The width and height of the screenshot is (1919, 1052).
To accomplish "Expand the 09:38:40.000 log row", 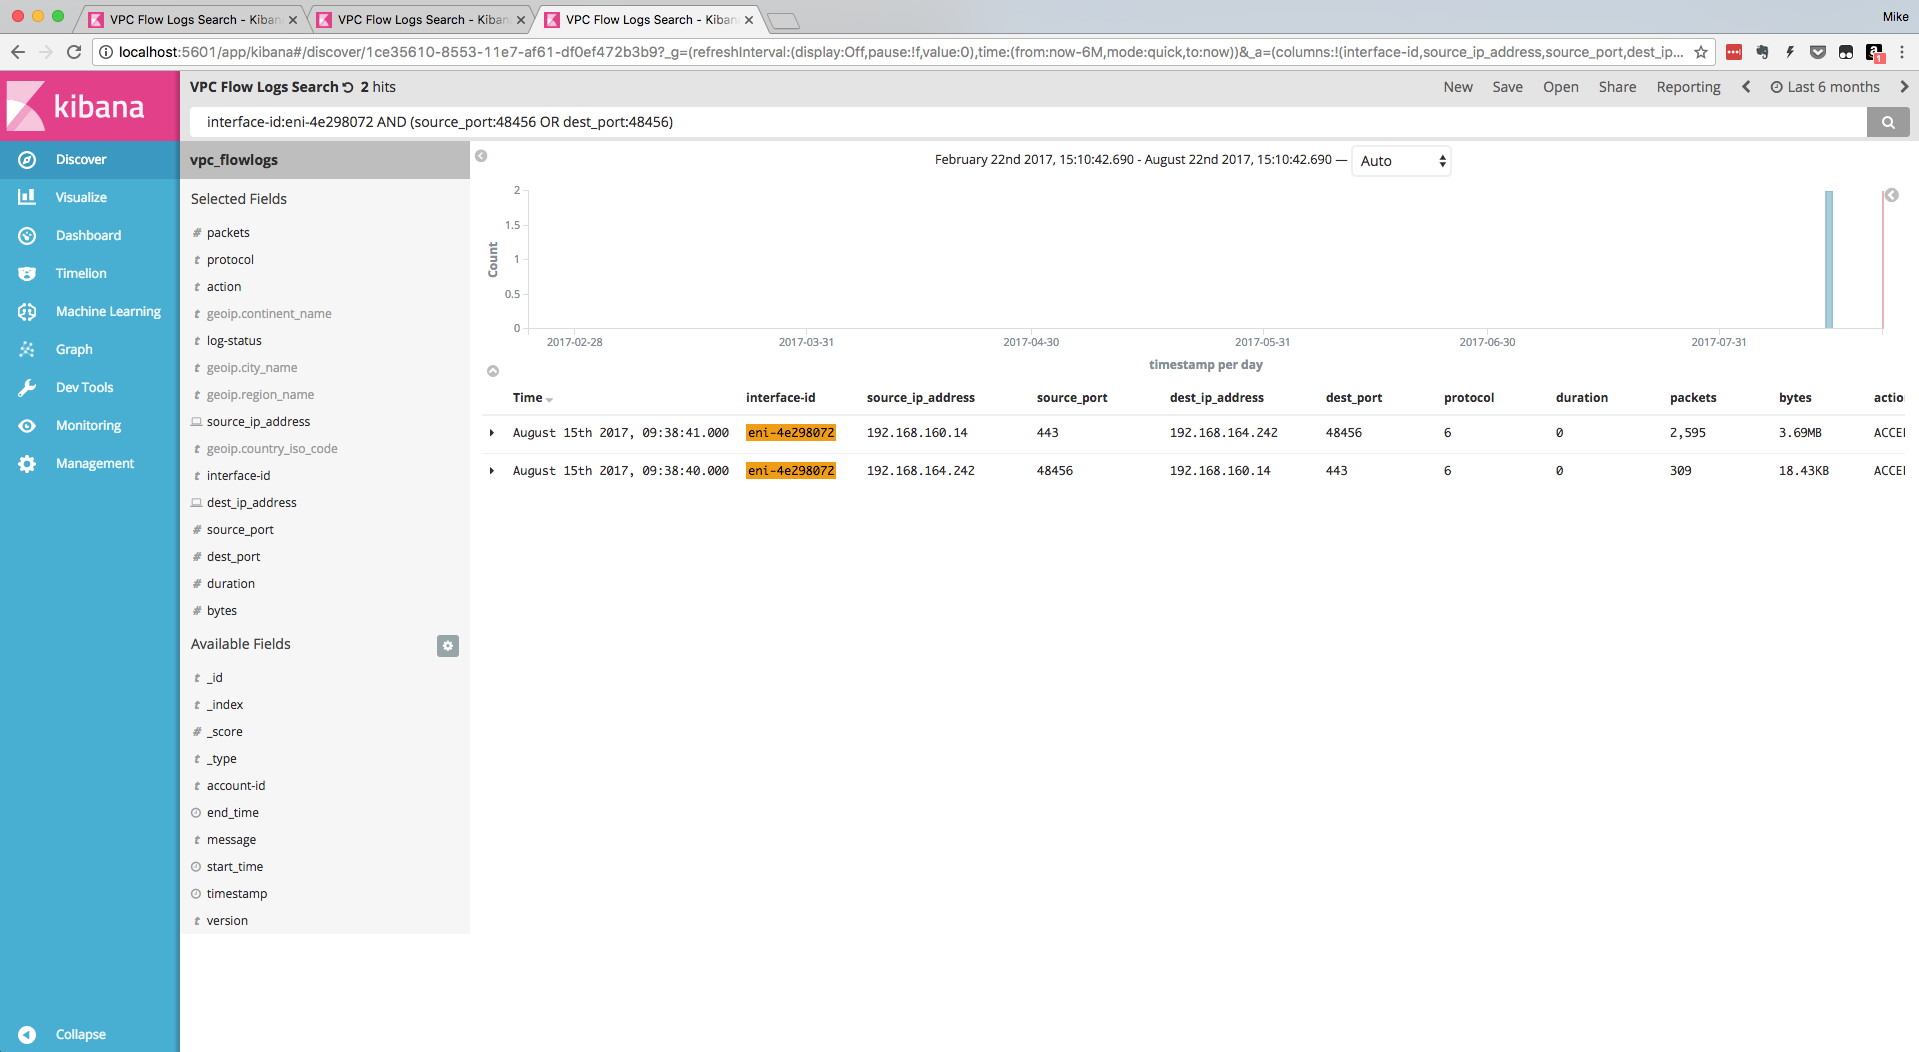I will pyautogui.click(x=492, y=471).
